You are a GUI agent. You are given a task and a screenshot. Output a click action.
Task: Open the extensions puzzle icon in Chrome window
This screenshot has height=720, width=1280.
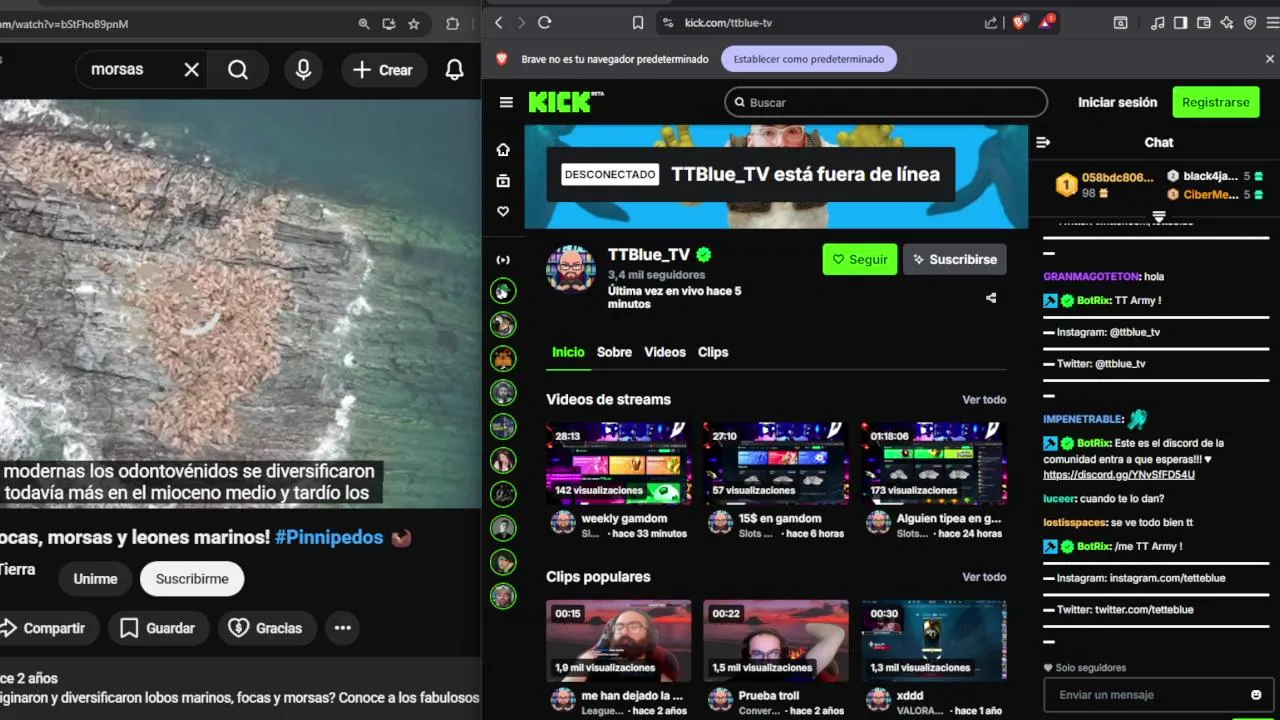[452, 24]
